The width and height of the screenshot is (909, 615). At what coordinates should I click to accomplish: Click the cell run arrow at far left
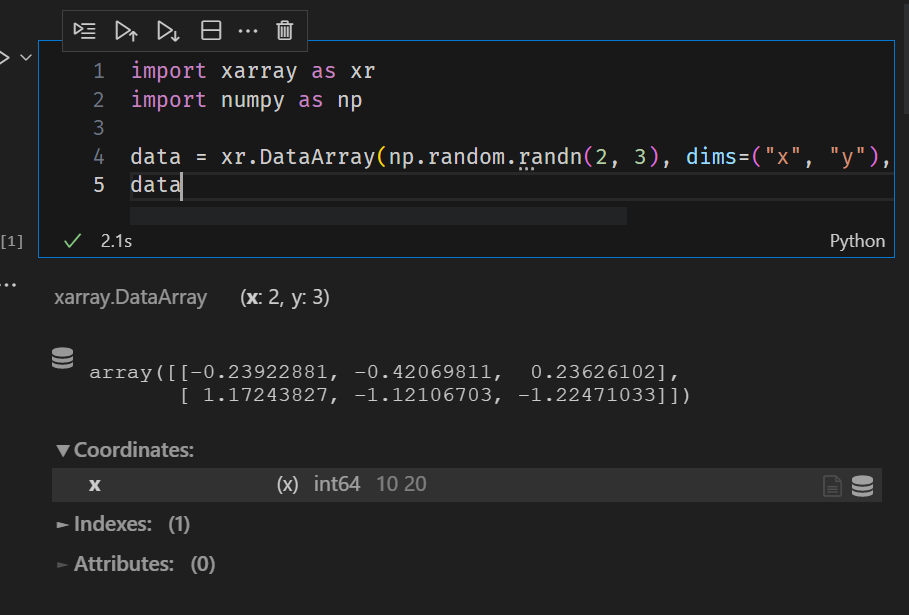(7, 56)
